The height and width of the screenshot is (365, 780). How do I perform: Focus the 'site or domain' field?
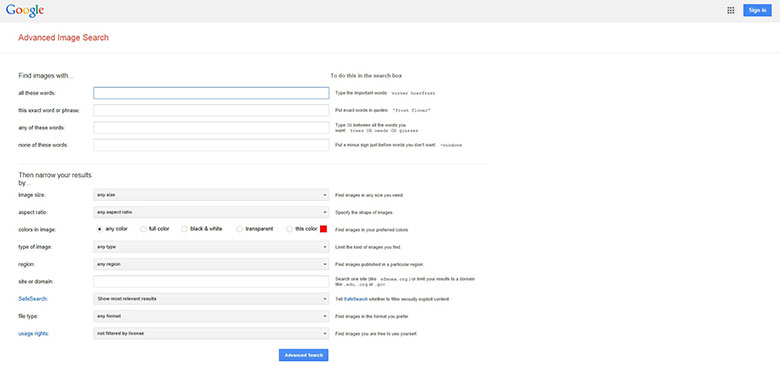pos(211,281)
